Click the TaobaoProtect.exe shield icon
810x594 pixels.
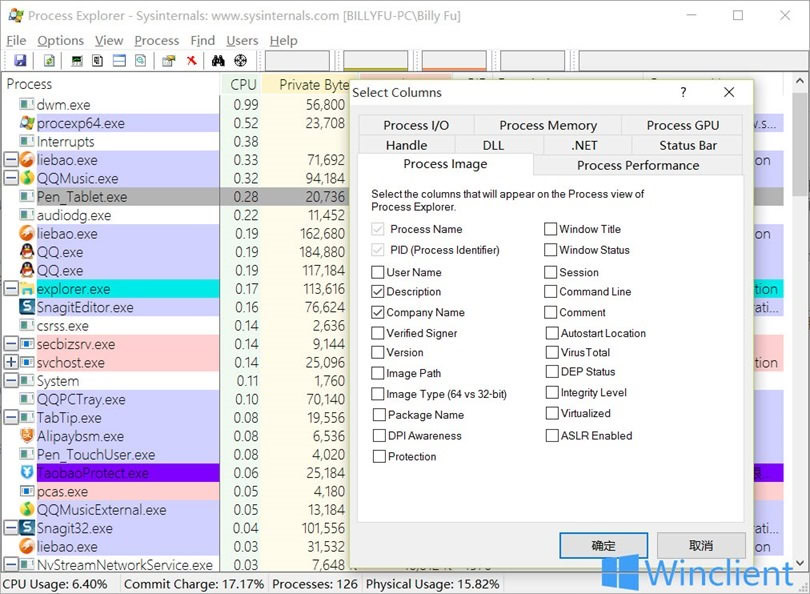click(x=27, y=472)
